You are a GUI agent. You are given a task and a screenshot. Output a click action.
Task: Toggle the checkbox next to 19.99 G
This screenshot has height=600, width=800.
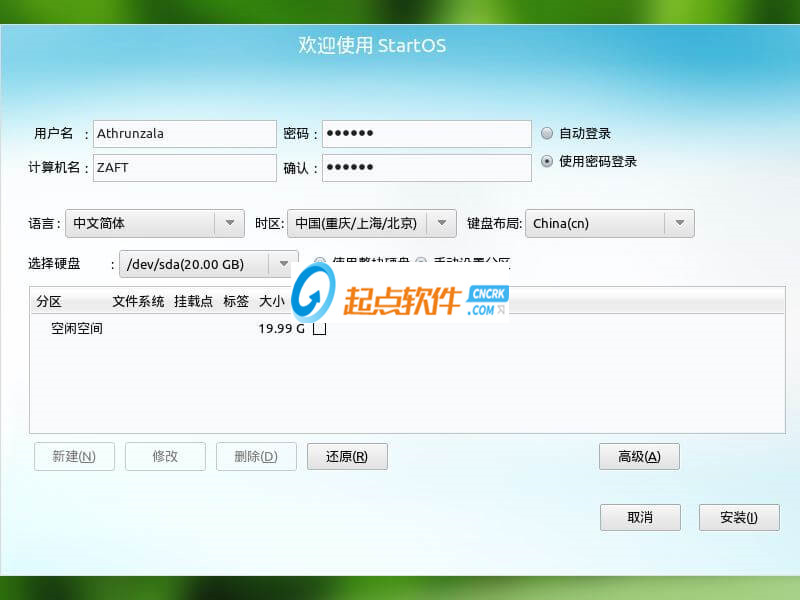(x=319, y=329)
